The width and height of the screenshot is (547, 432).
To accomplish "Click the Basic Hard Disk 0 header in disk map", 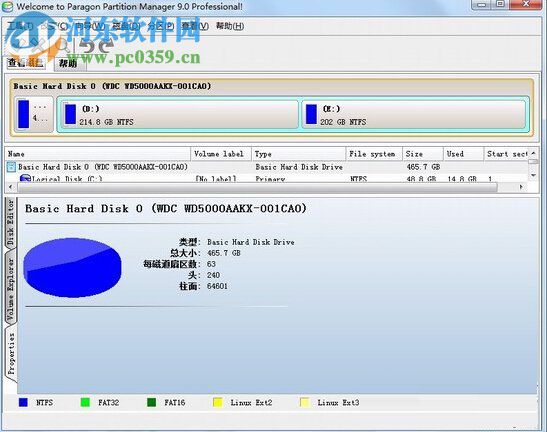I will tap(112, 86).
